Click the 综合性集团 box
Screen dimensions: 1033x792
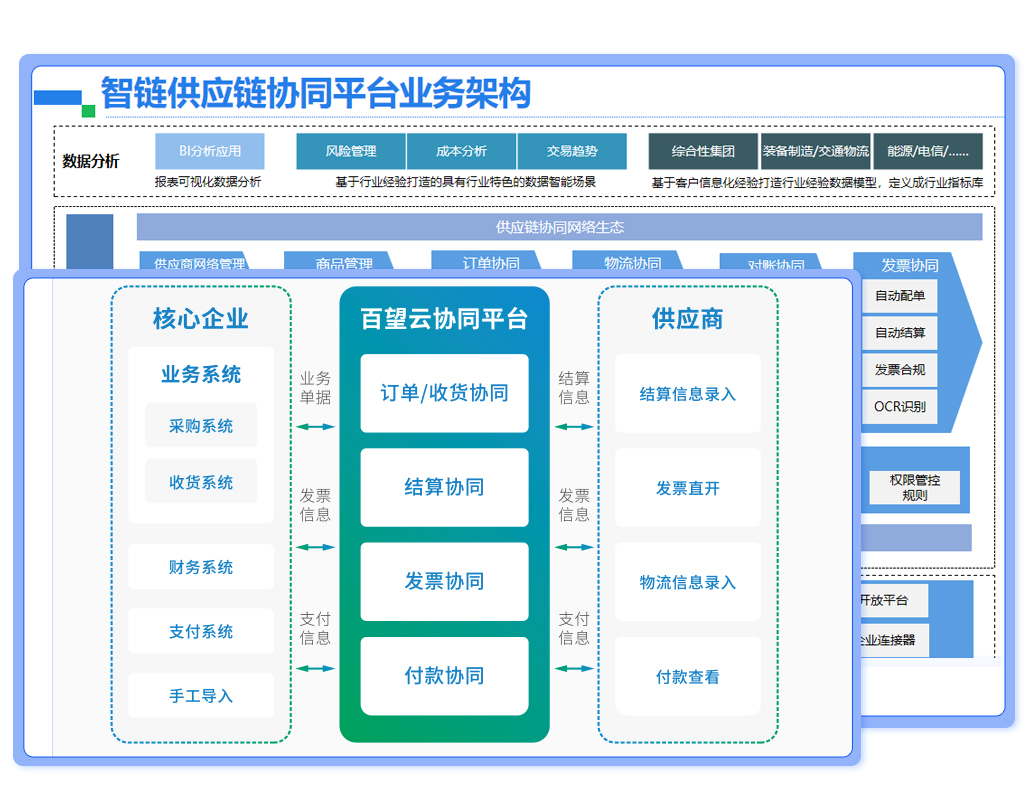click(703, 151)
